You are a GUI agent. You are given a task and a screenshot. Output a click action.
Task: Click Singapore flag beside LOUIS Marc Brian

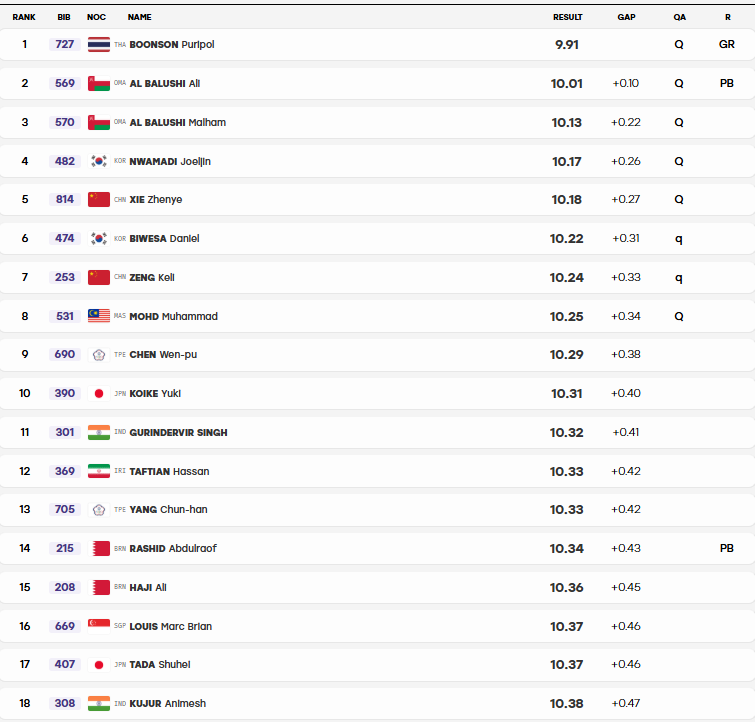click(99, 626)
